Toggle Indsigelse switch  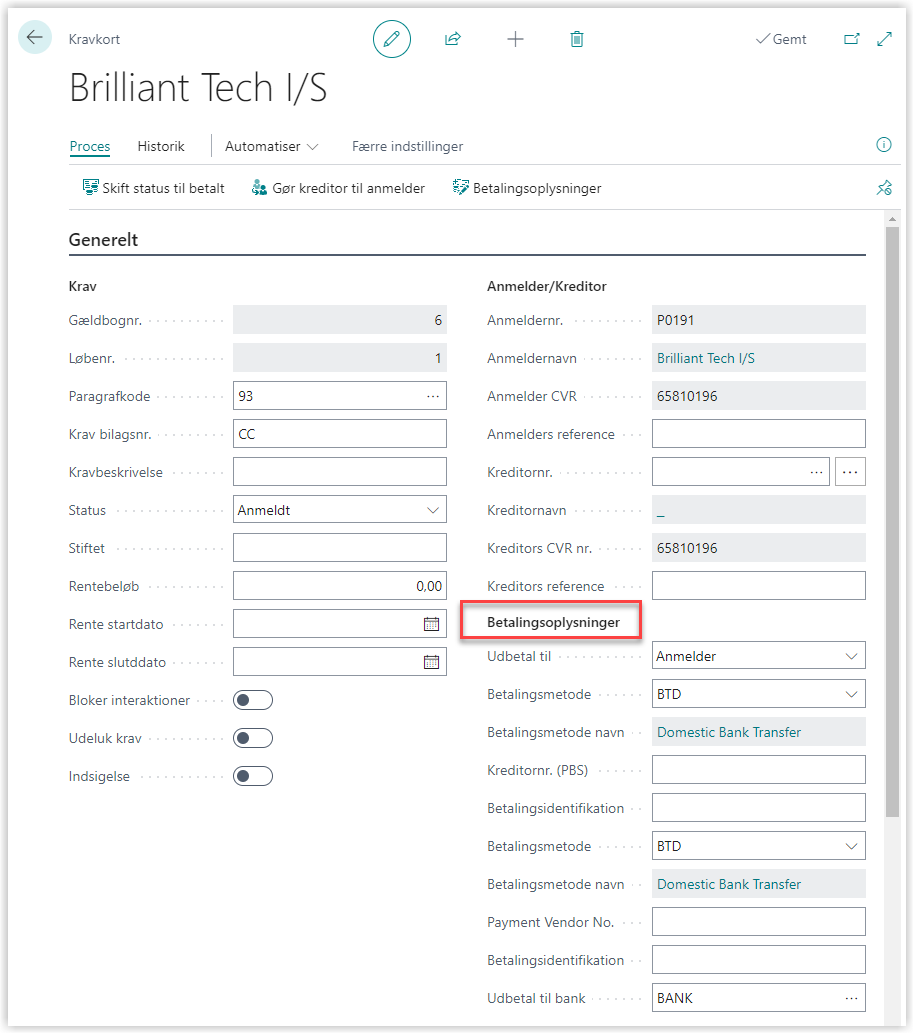(253, 776)
